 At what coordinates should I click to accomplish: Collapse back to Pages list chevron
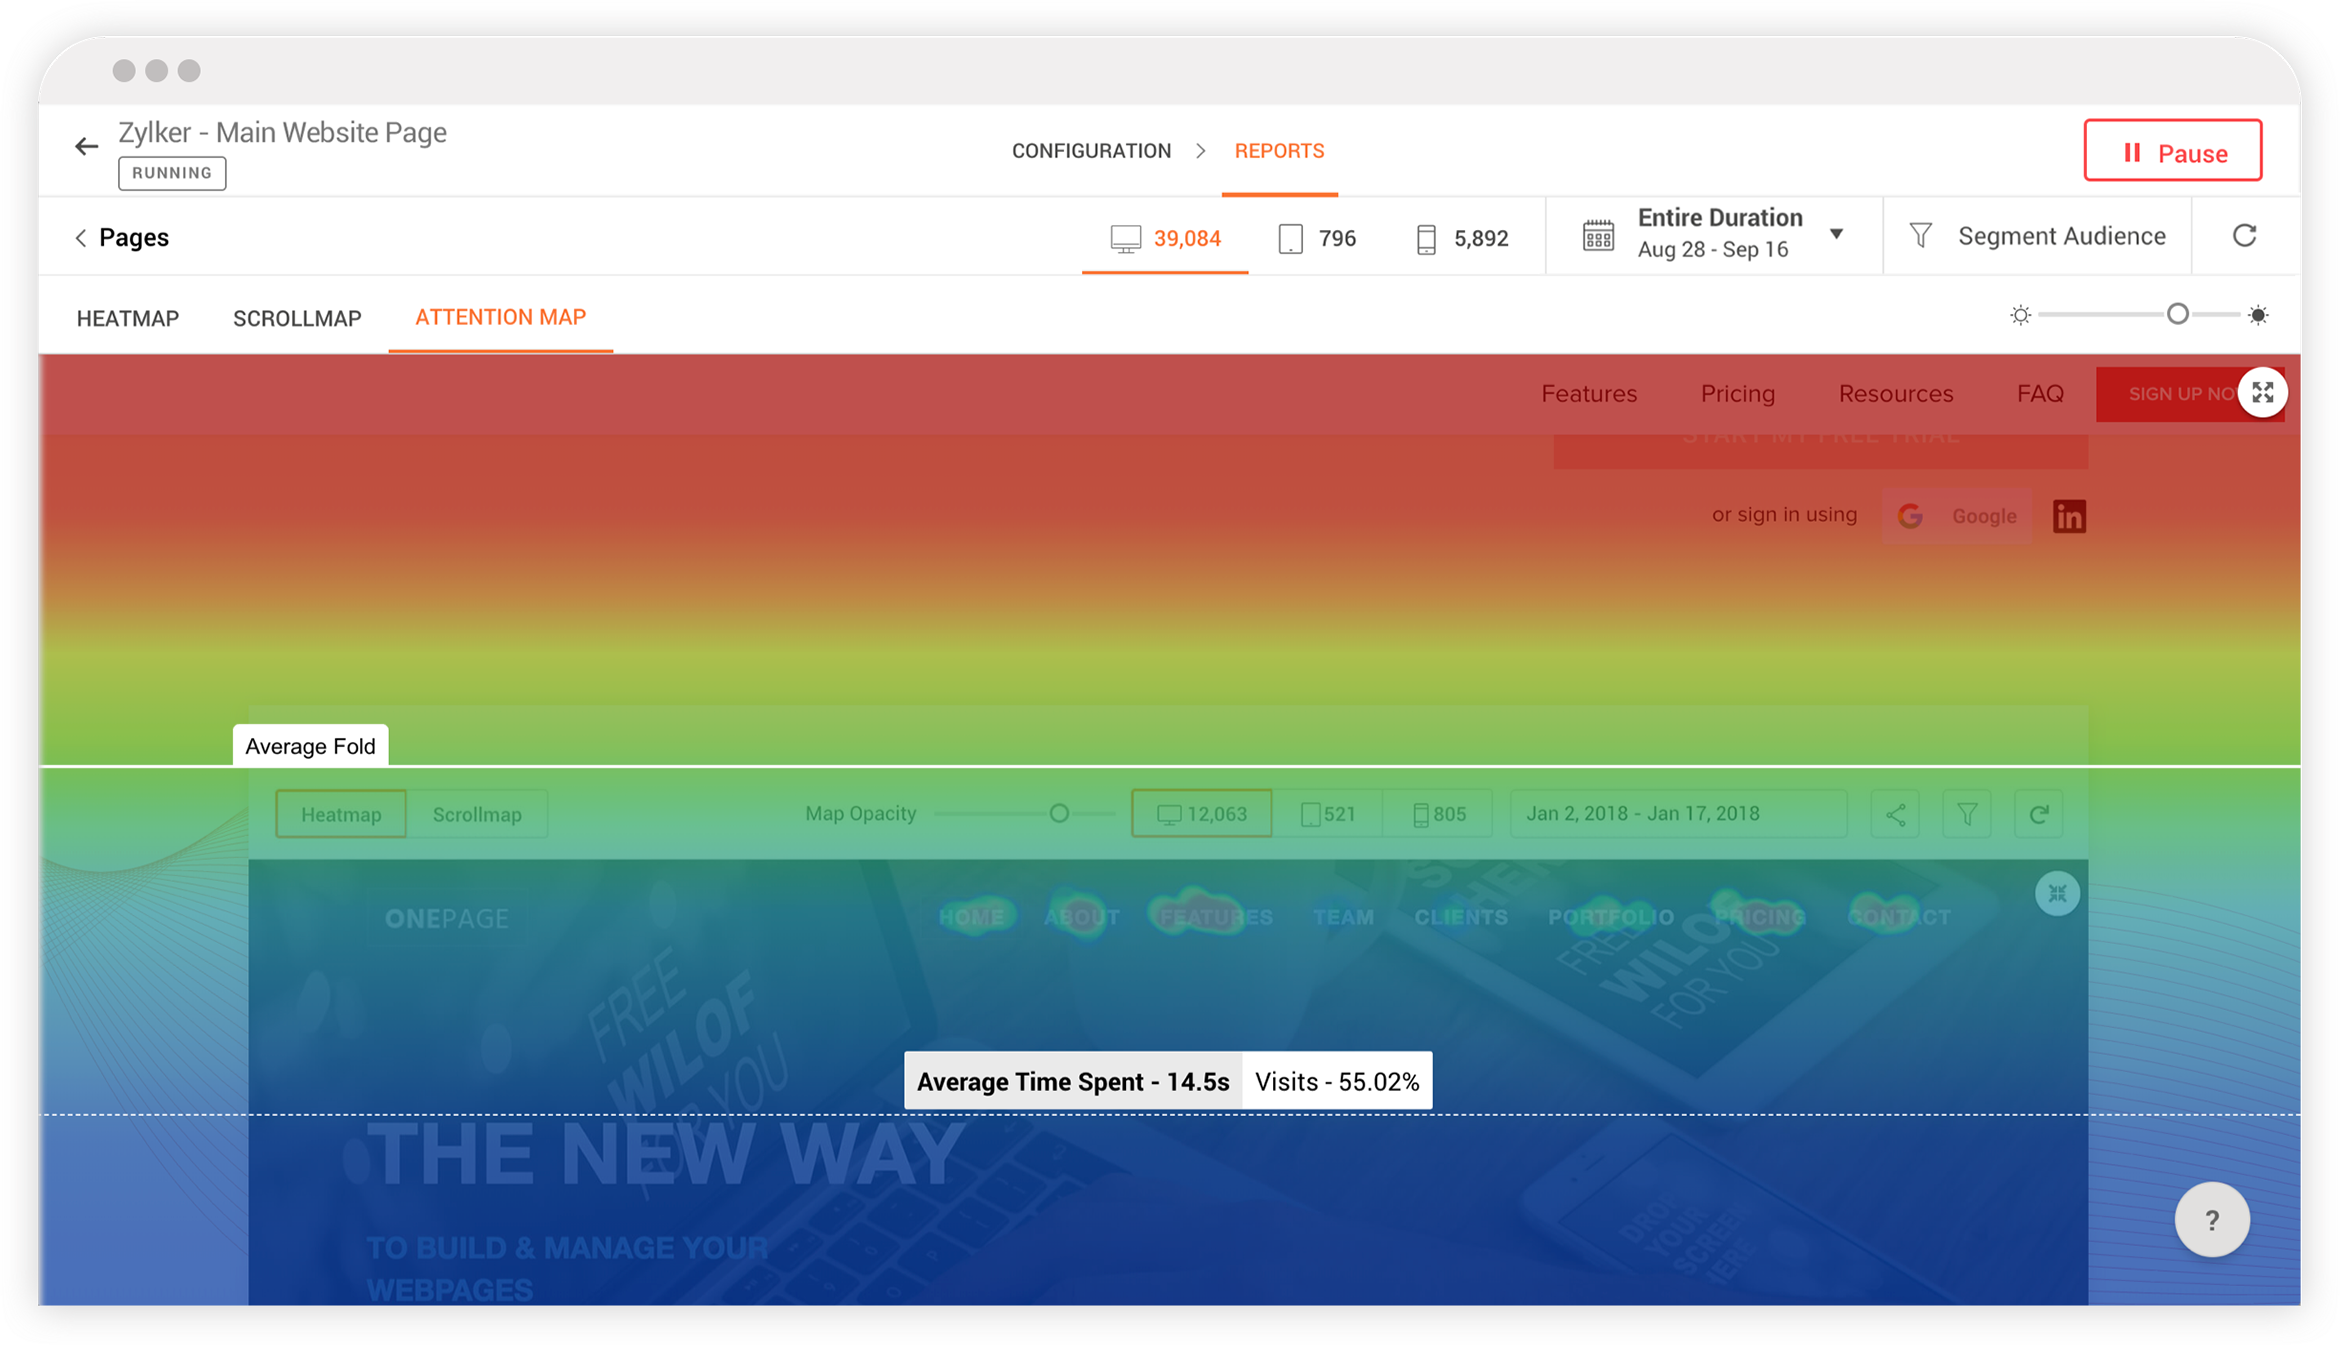81,238
